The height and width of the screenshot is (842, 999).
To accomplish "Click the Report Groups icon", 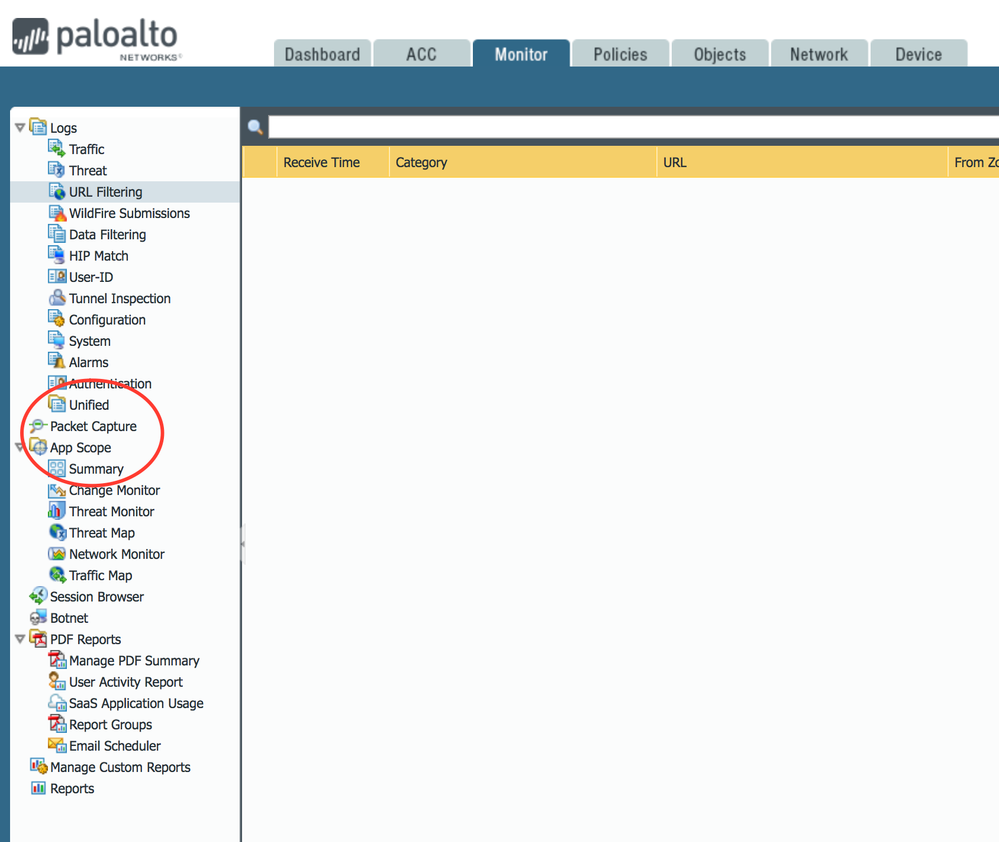I will click(57, 724).
